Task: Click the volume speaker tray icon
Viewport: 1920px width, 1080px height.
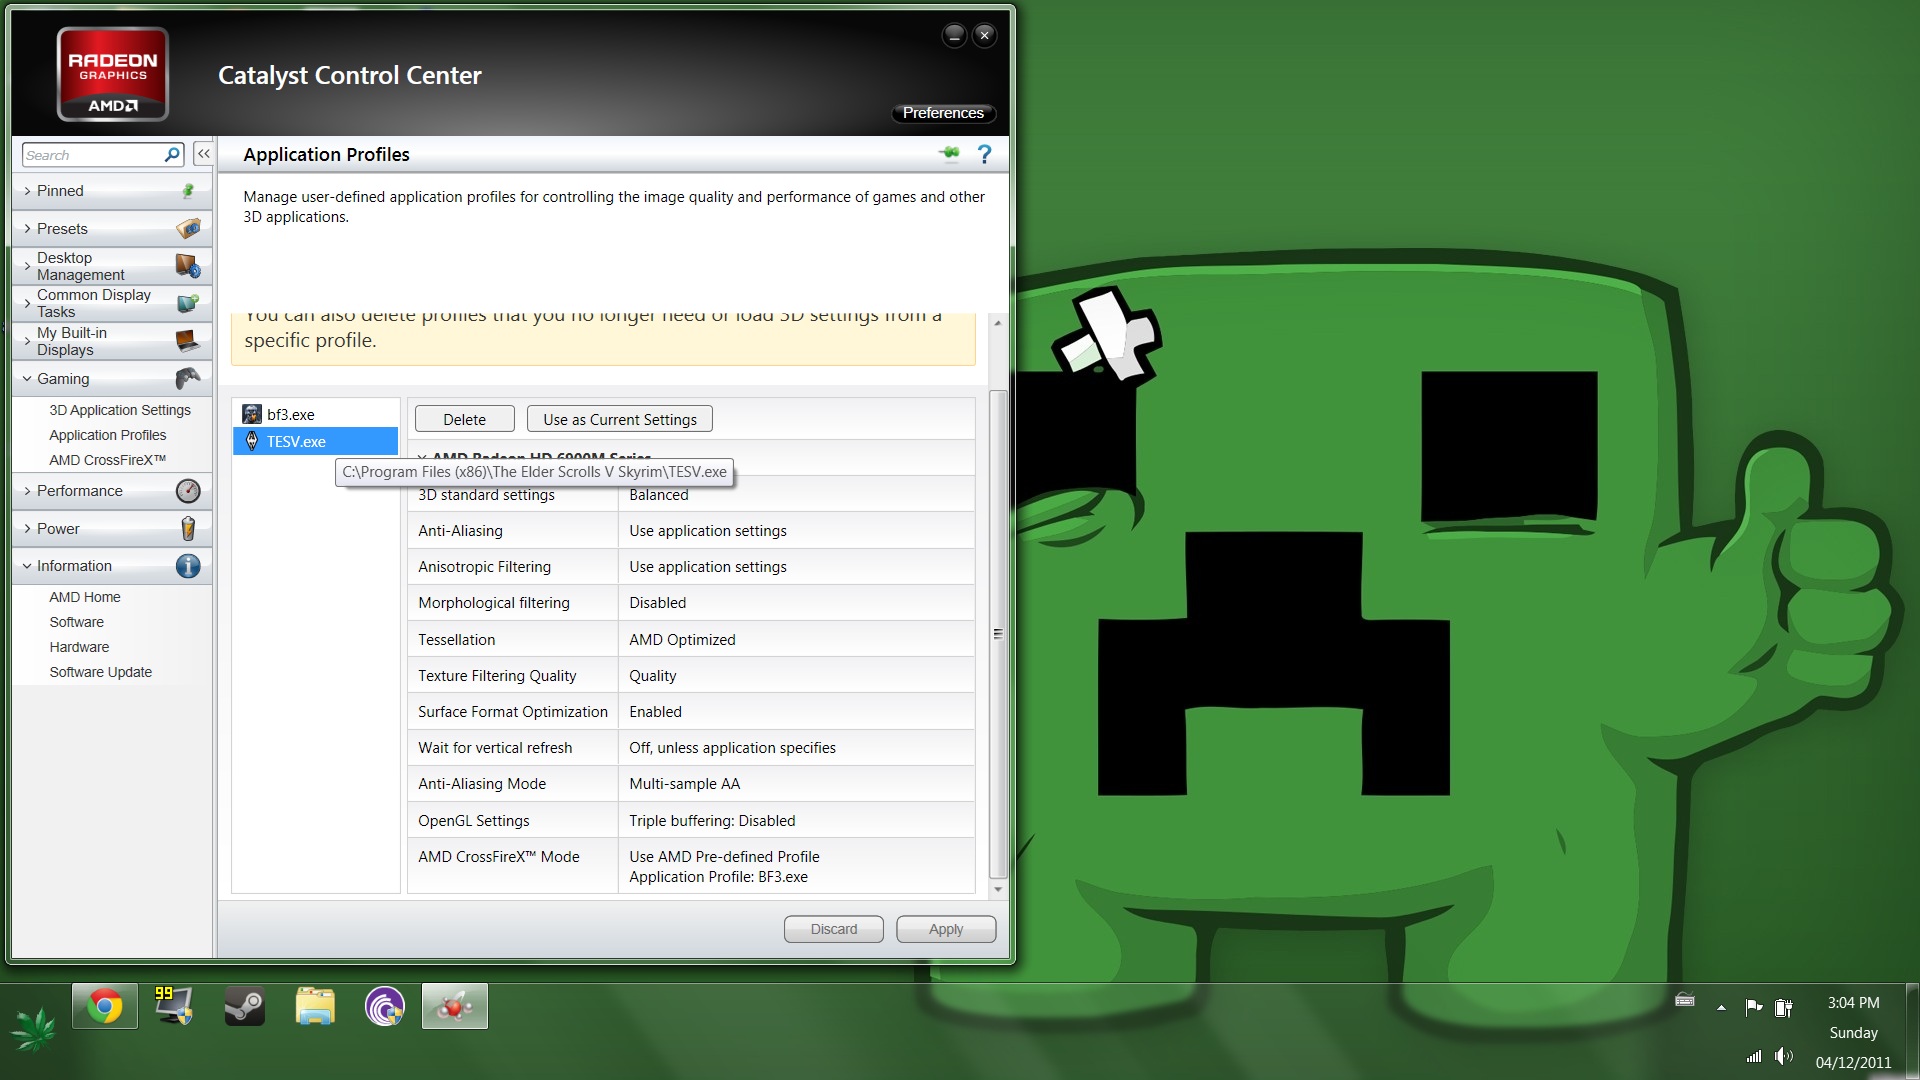Action: tap(1784, 1056)
